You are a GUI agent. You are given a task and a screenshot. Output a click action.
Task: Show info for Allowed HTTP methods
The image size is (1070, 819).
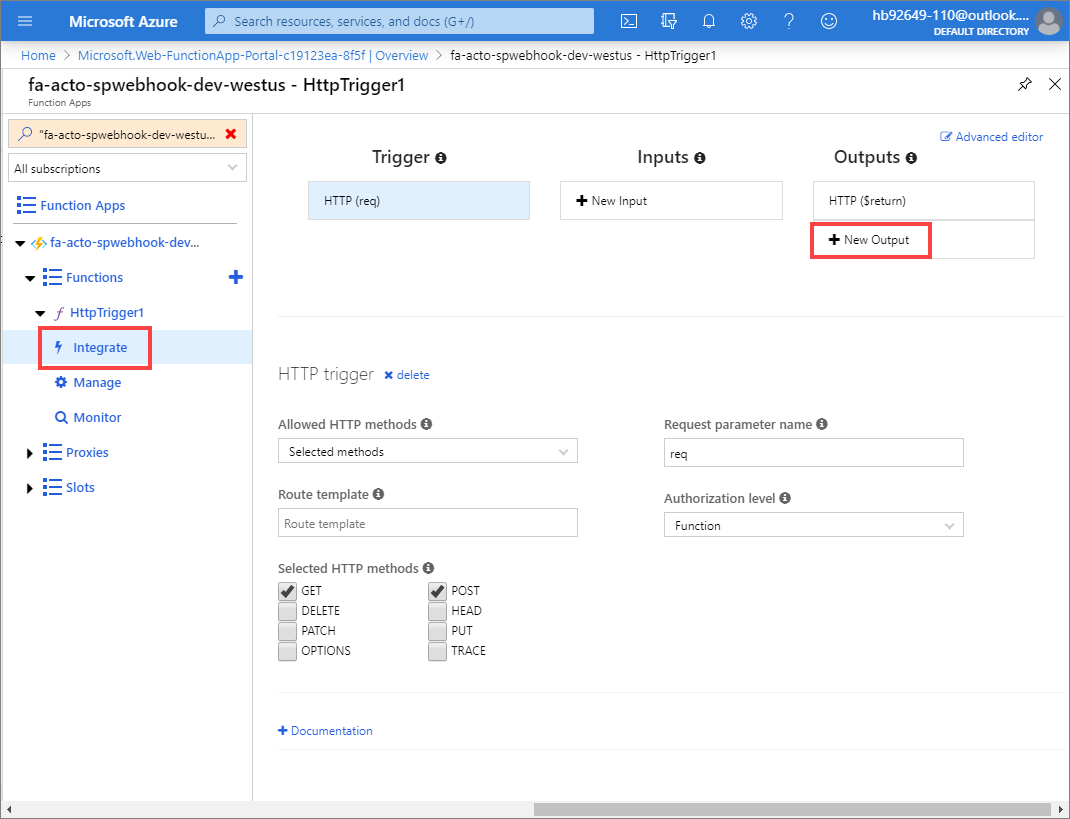(x=426, y=424)
